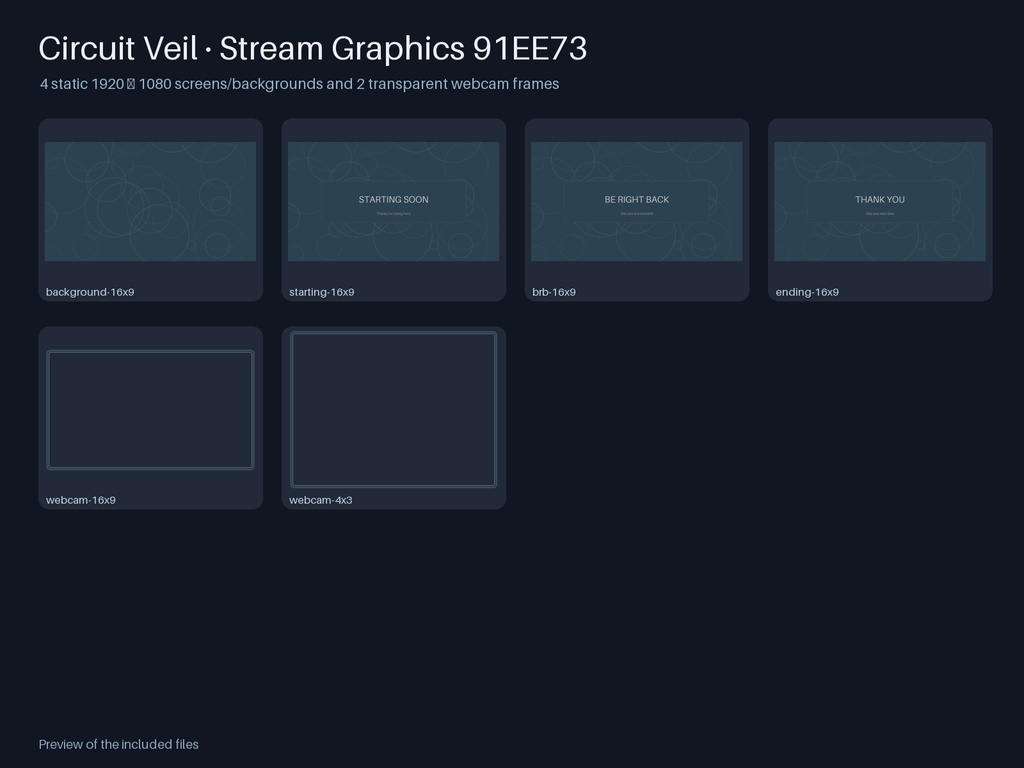Click the brb-16x9 file label
This screenshot has height=768, width=1024.
pyautogui.click(x=554, y=292)
